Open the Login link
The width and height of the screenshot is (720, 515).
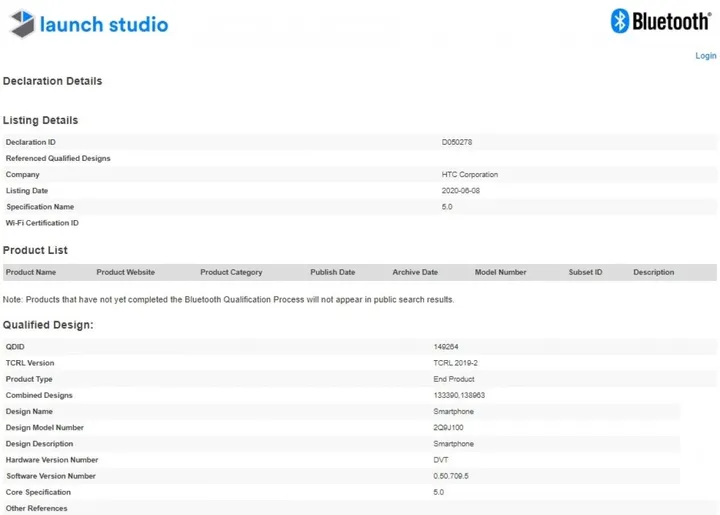706,56
